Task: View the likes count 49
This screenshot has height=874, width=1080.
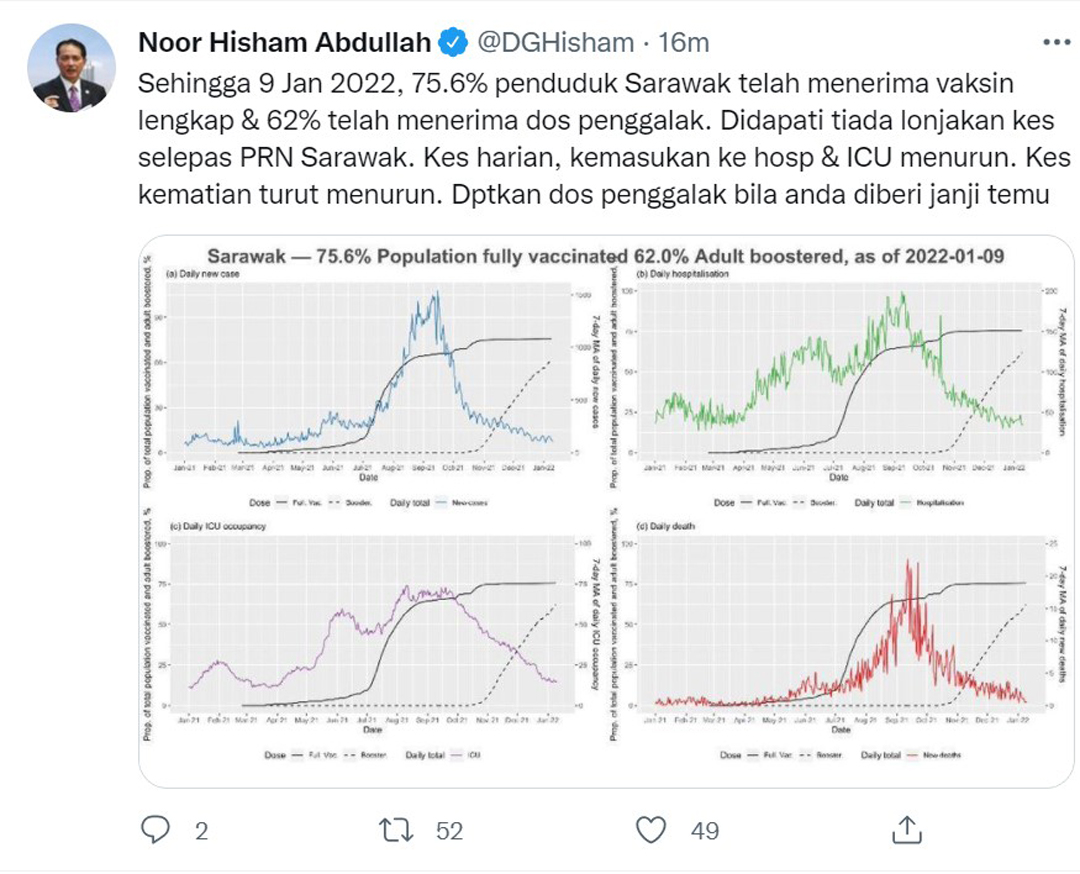Action: [705, 831]
